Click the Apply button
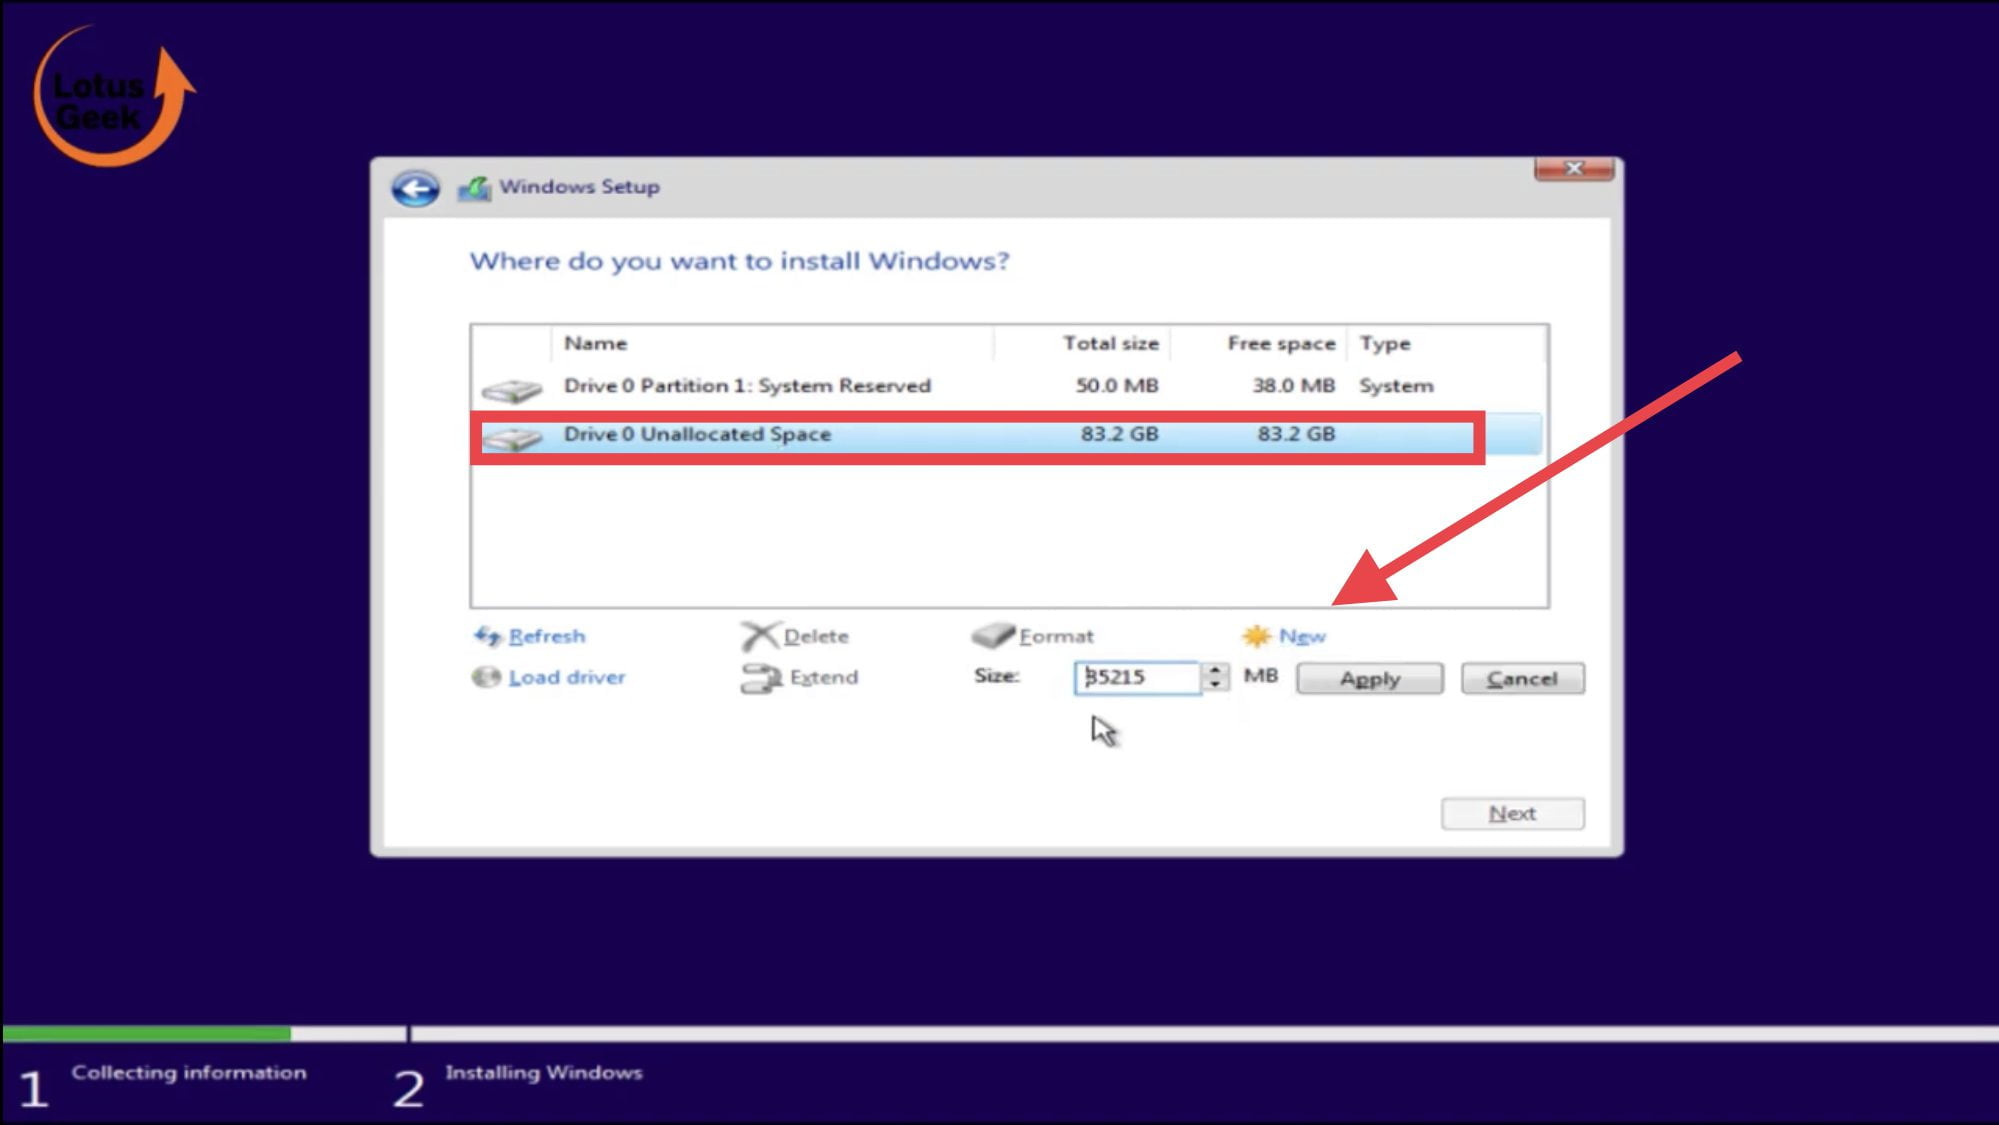 pos(1370,679)
